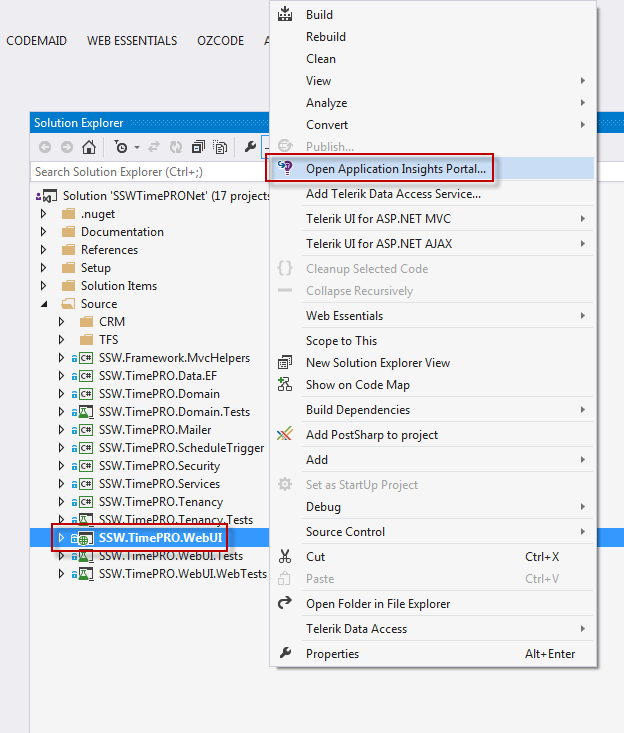Viewport: 624px width, 733px height.
Task: Click the PostSharp icon in context menu
Action: coord(285,435)
